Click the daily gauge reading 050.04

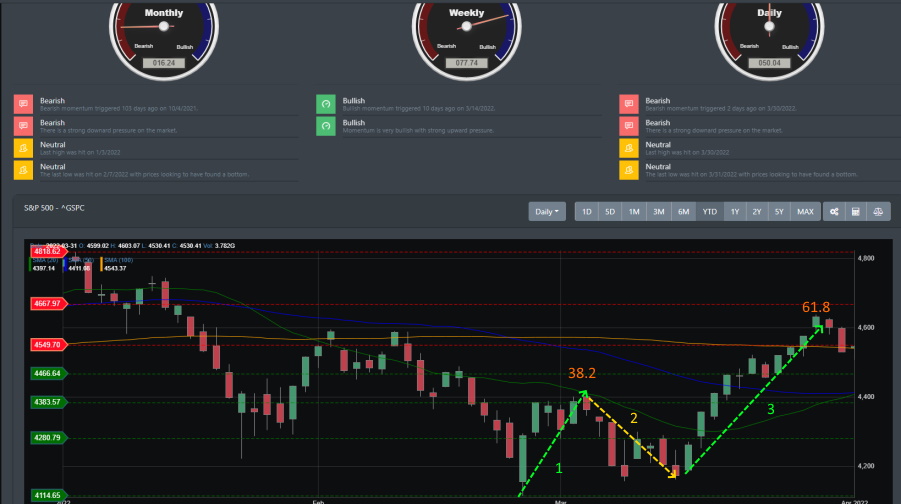click(x=769, y=63)
